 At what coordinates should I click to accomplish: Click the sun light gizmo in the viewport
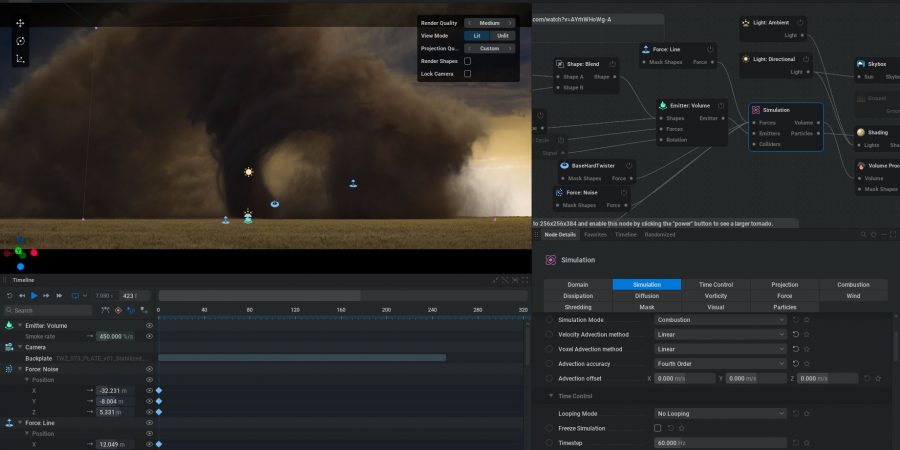click(x=248, y=172)
